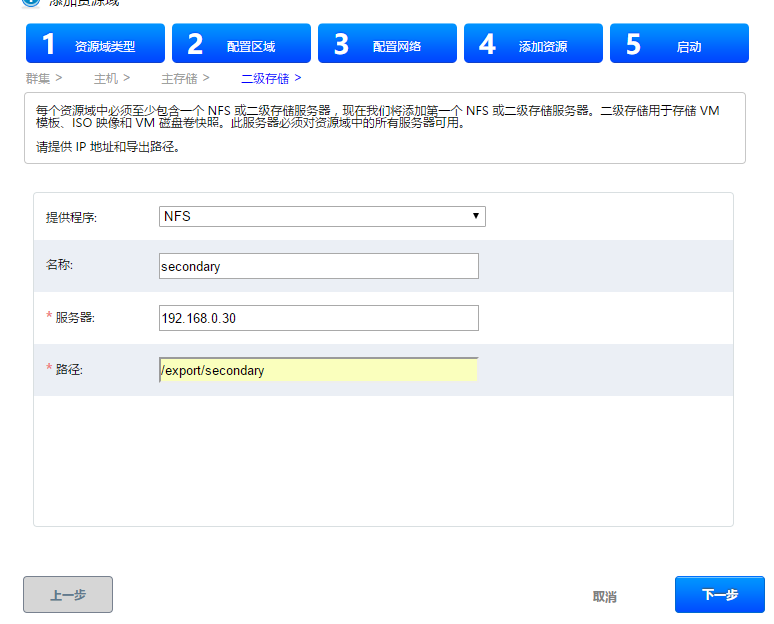The width and height of the screenshot is (774, 624).
Task: Click the required 路径 field label
Action: tap(68, 370)
